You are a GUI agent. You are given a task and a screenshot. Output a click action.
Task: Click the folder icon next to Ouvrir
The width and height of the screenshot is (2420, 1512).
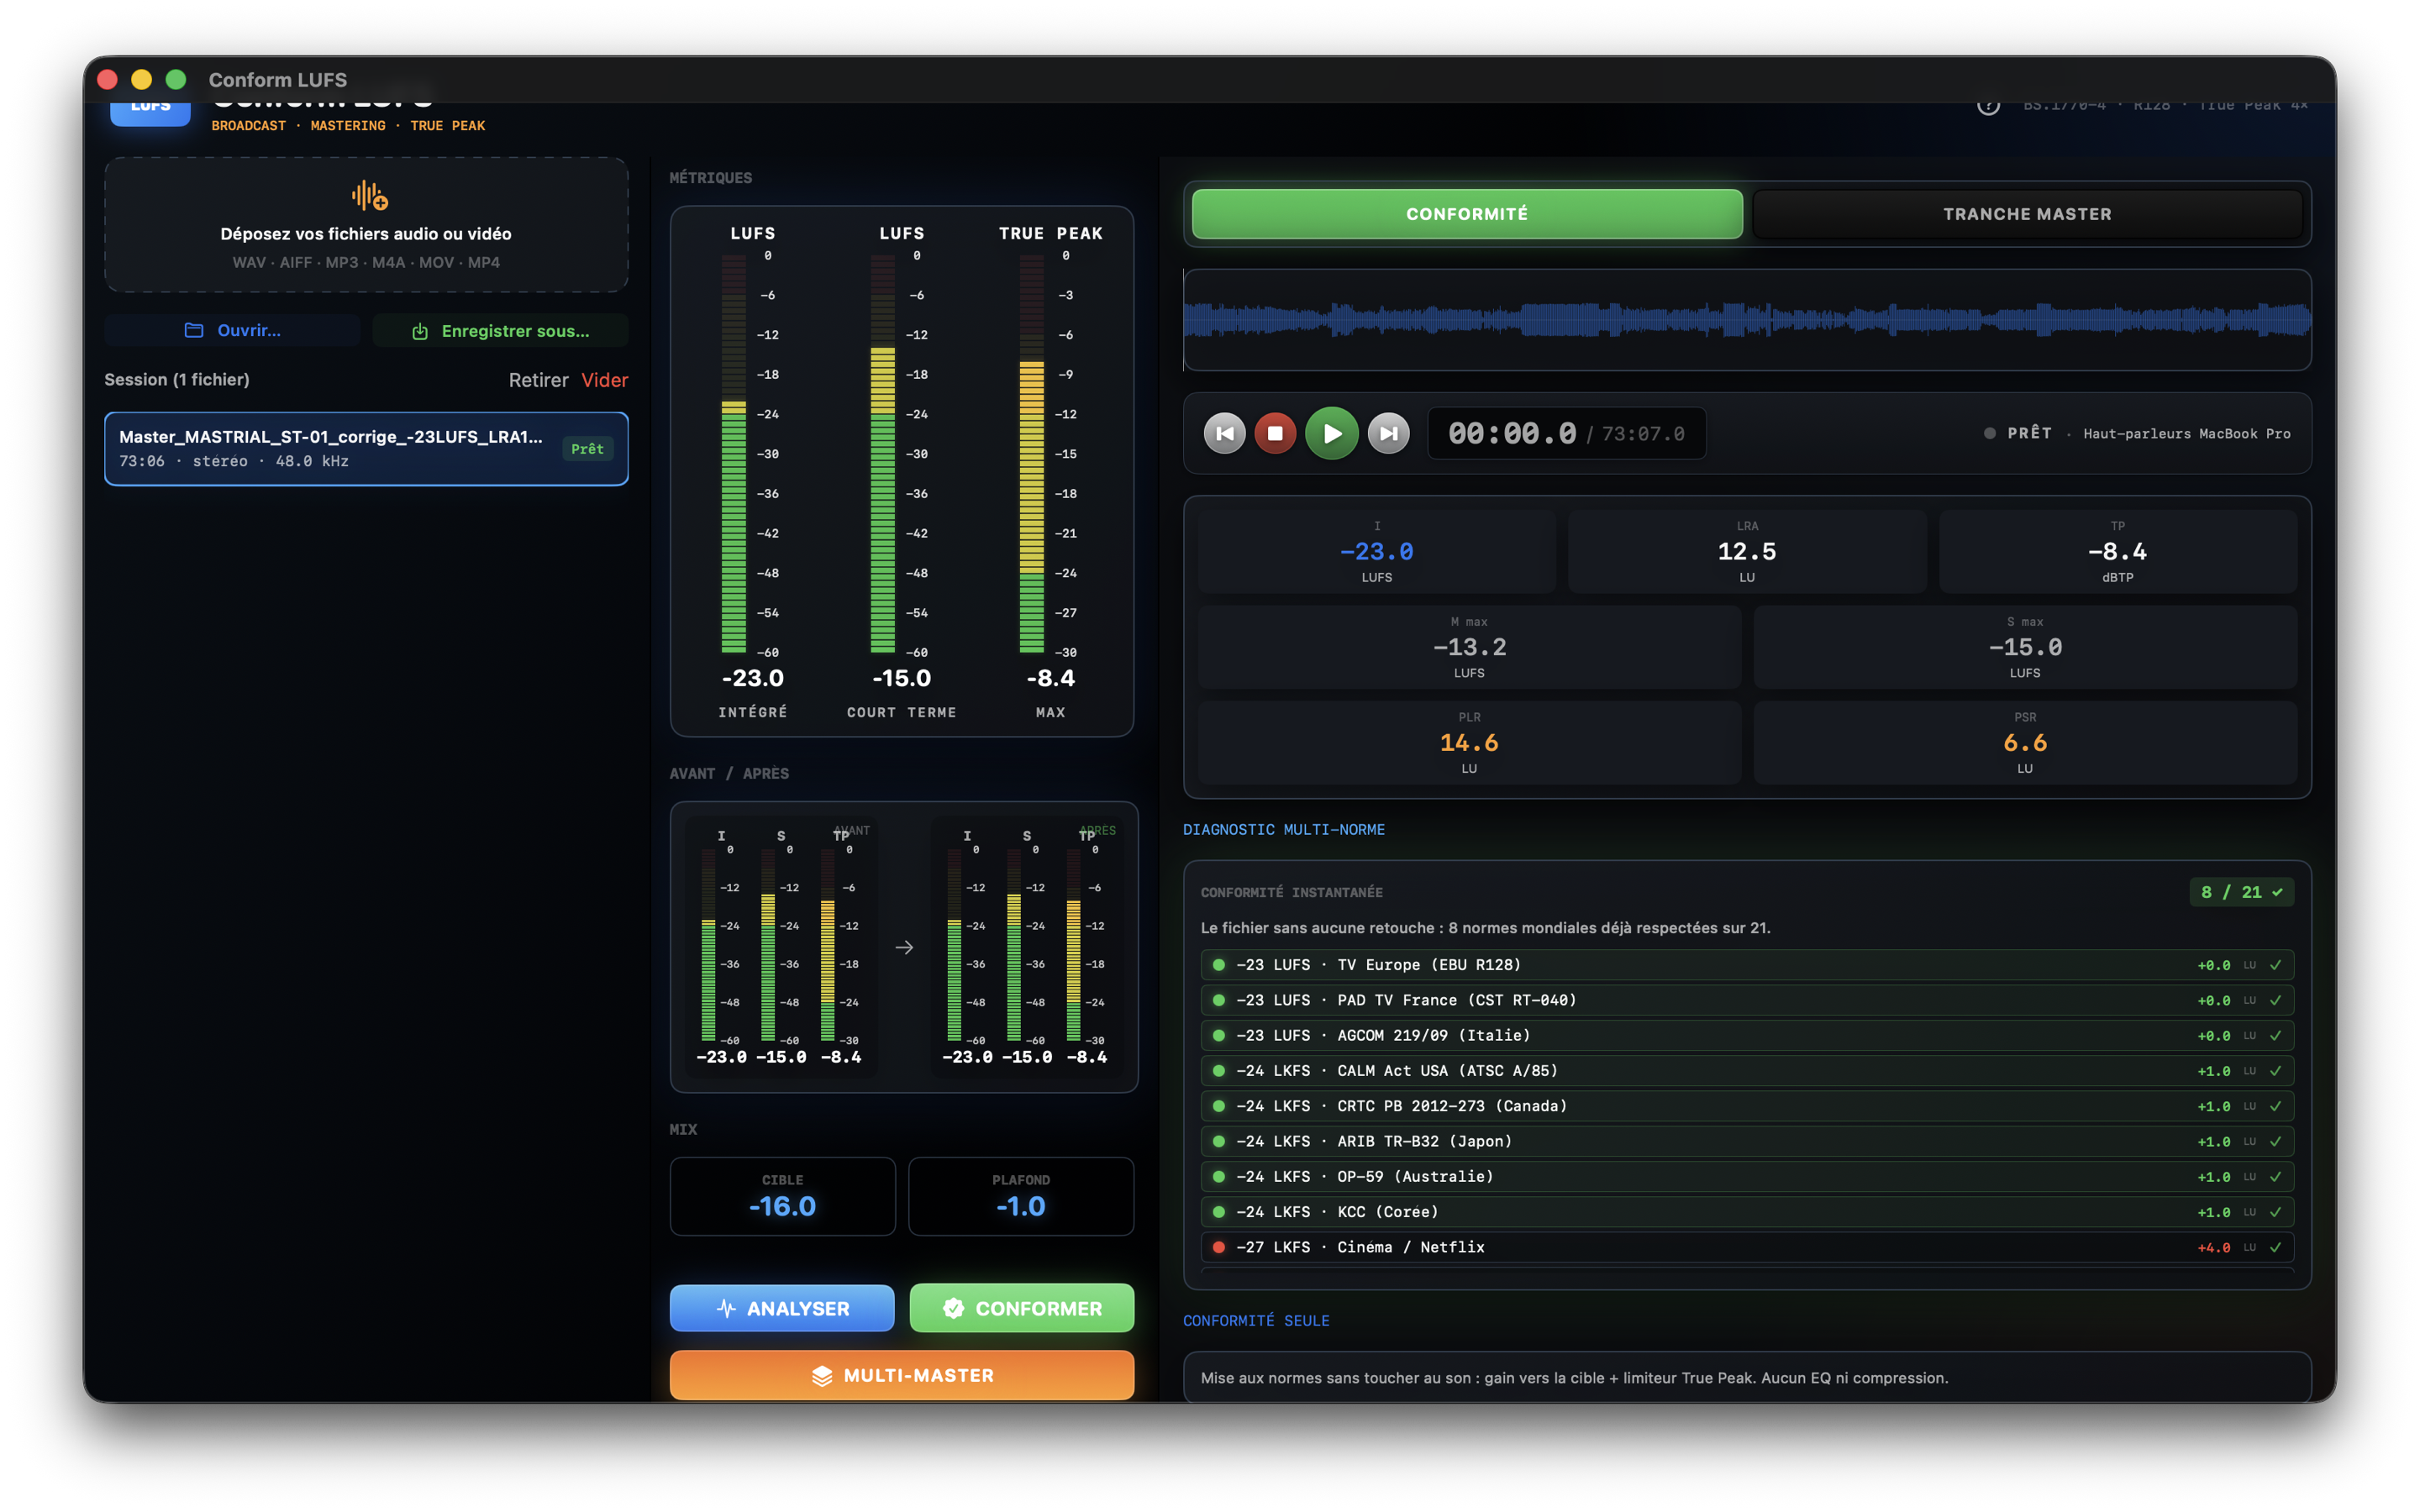(194, 330)
